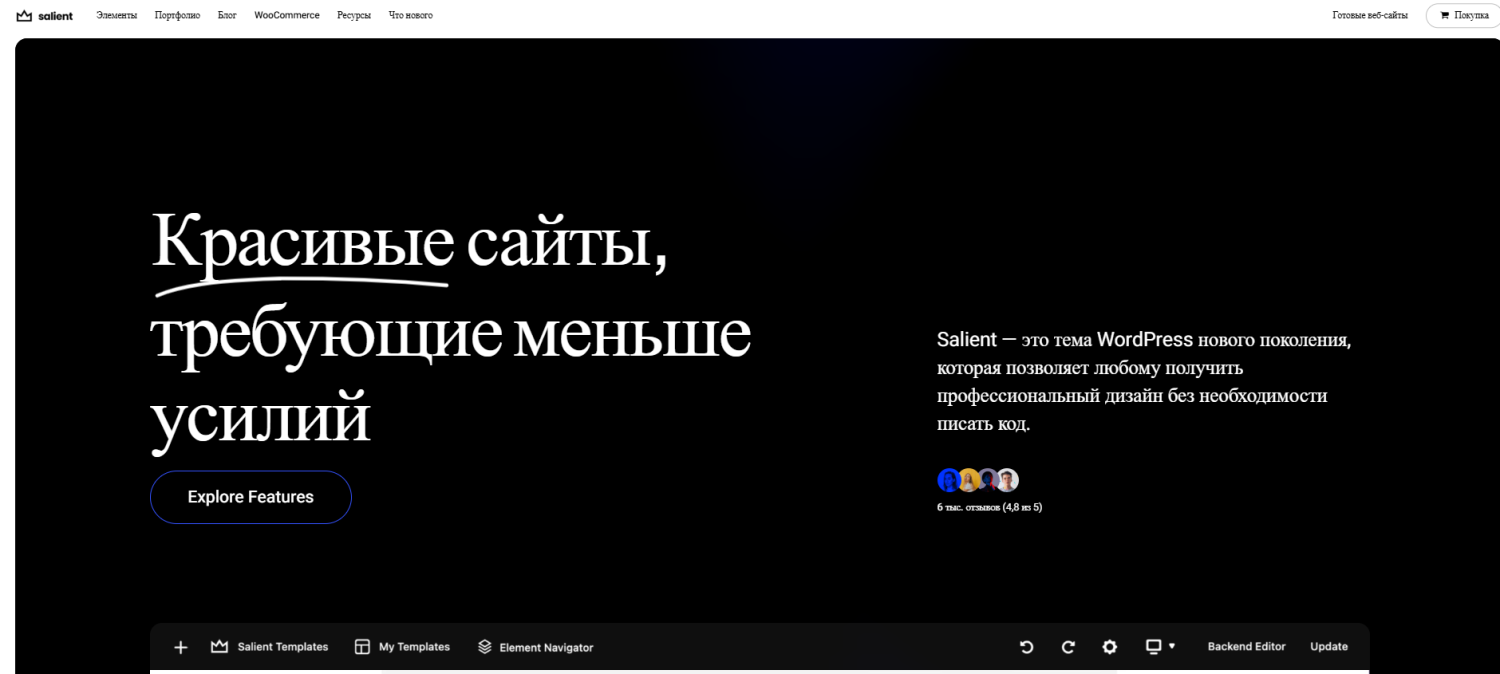Click the reviewer avatars group

point(978,480)
